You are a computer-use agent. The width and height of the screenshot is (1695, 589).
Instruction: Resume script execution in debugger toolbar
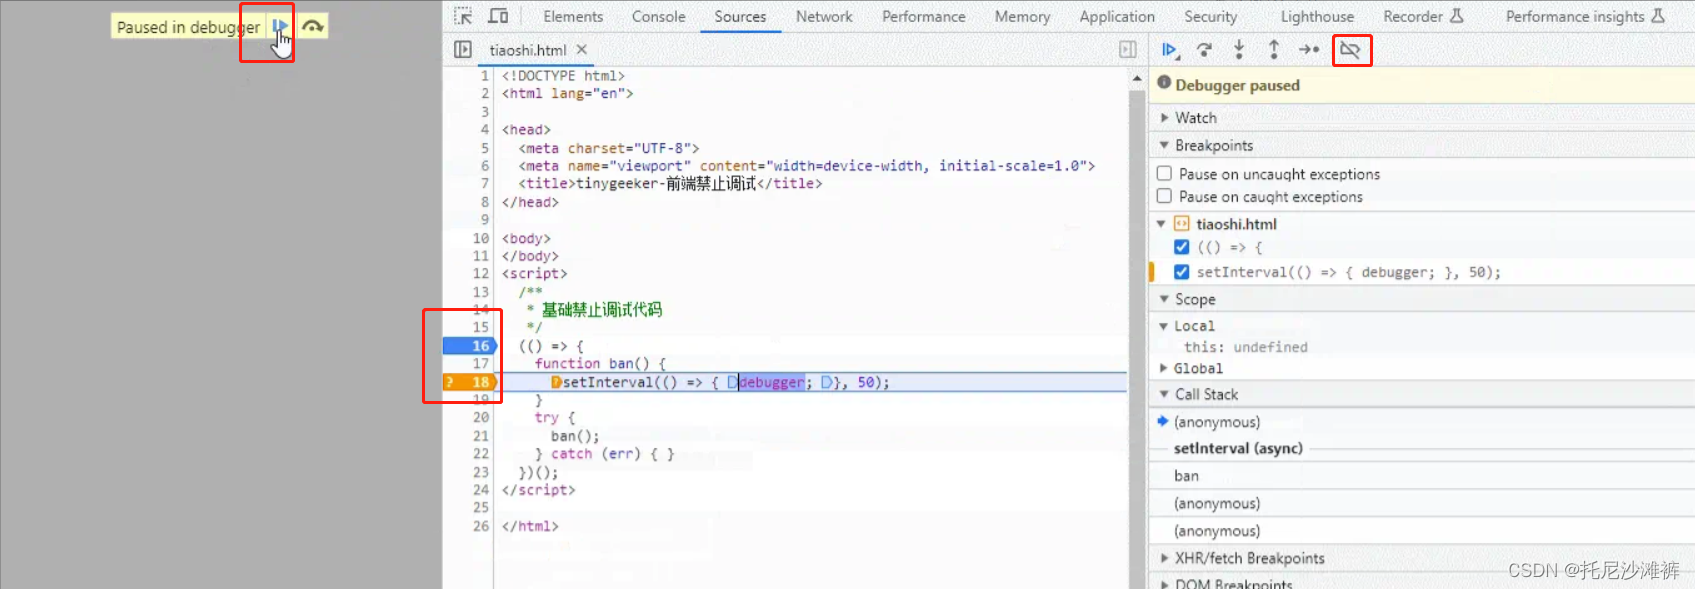1169,49
